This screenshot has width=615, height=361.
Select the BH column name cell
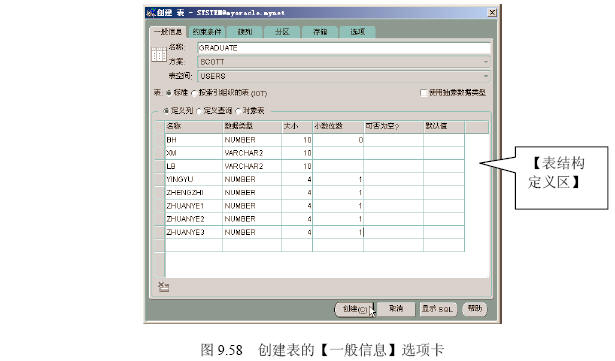194,140
